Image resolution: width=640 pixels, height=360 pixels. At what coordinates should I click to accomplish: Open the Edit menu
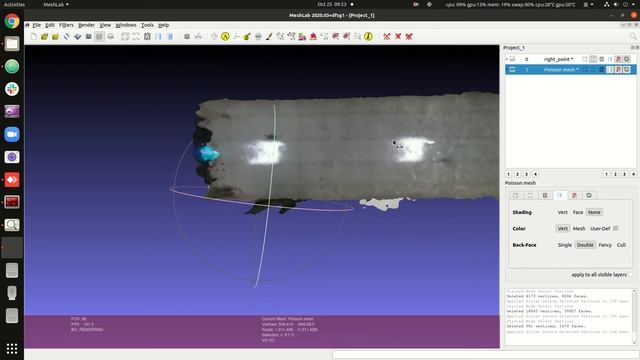point(50,25)
